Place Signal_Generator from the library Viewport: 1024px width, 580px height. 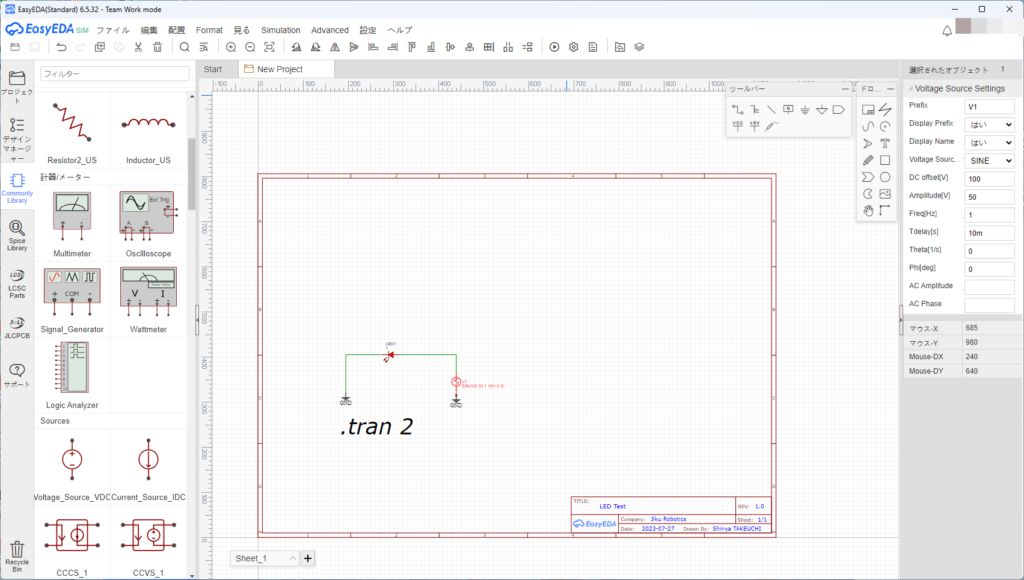72,300
